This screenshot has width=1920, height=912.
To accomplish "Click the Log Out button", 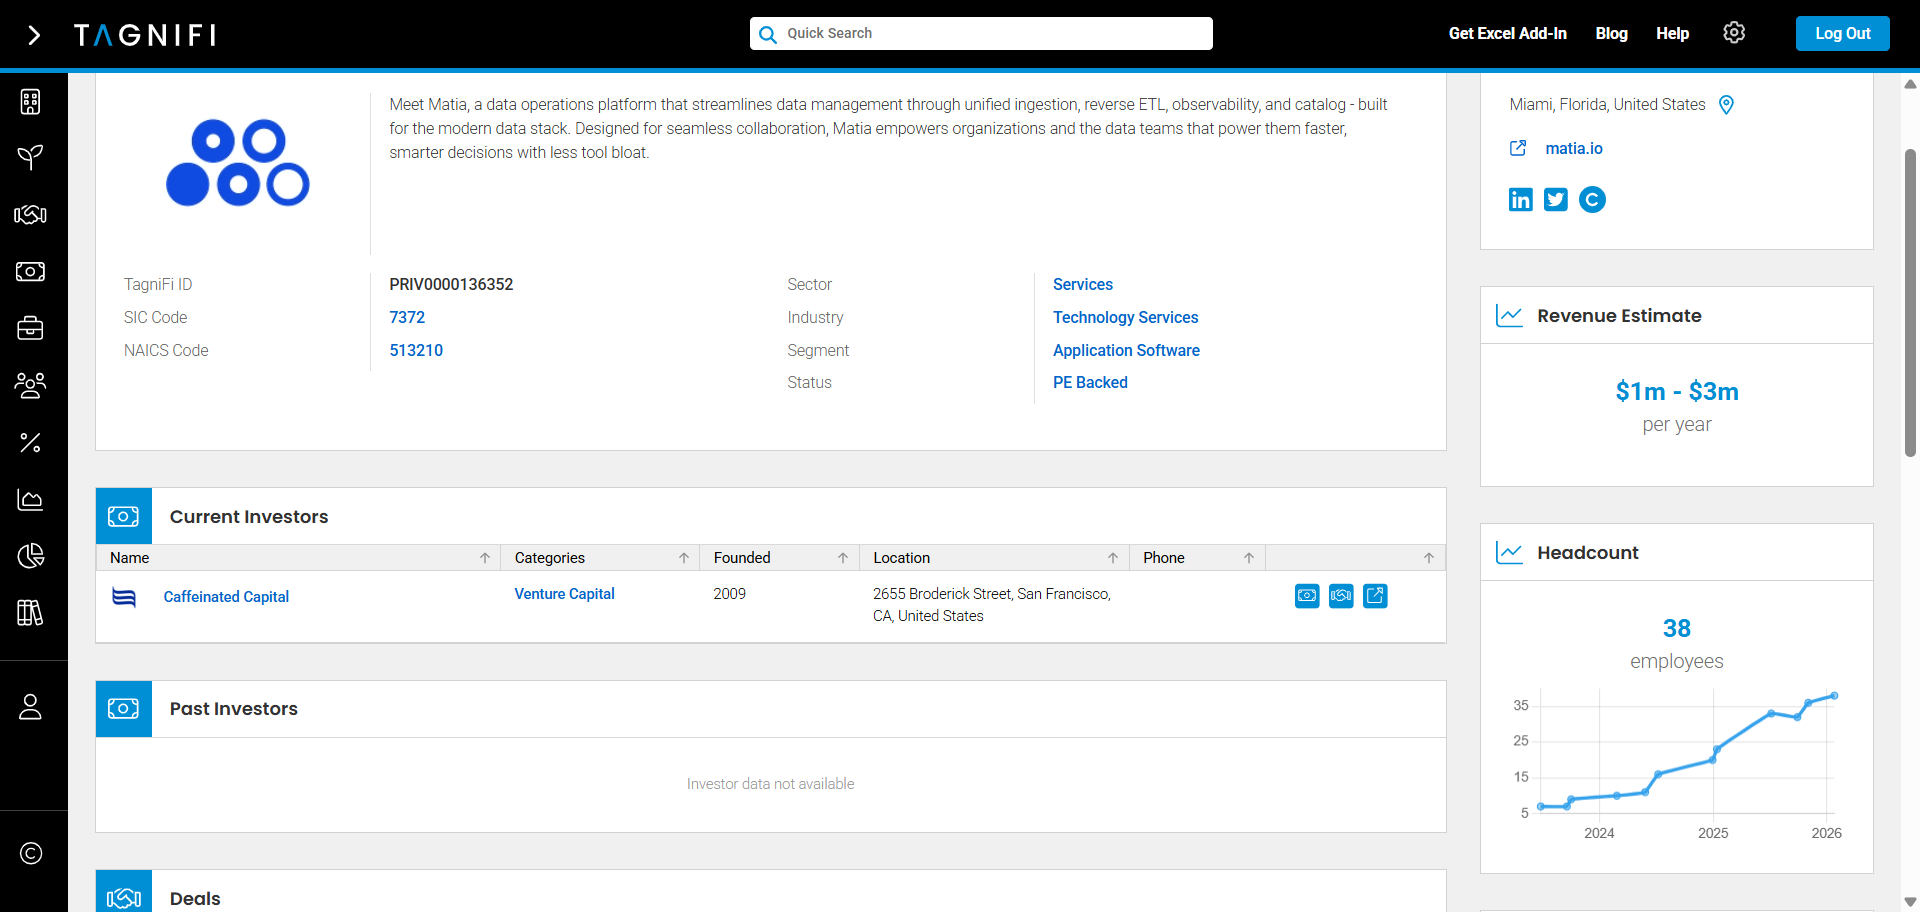I will pos(1842,33).
